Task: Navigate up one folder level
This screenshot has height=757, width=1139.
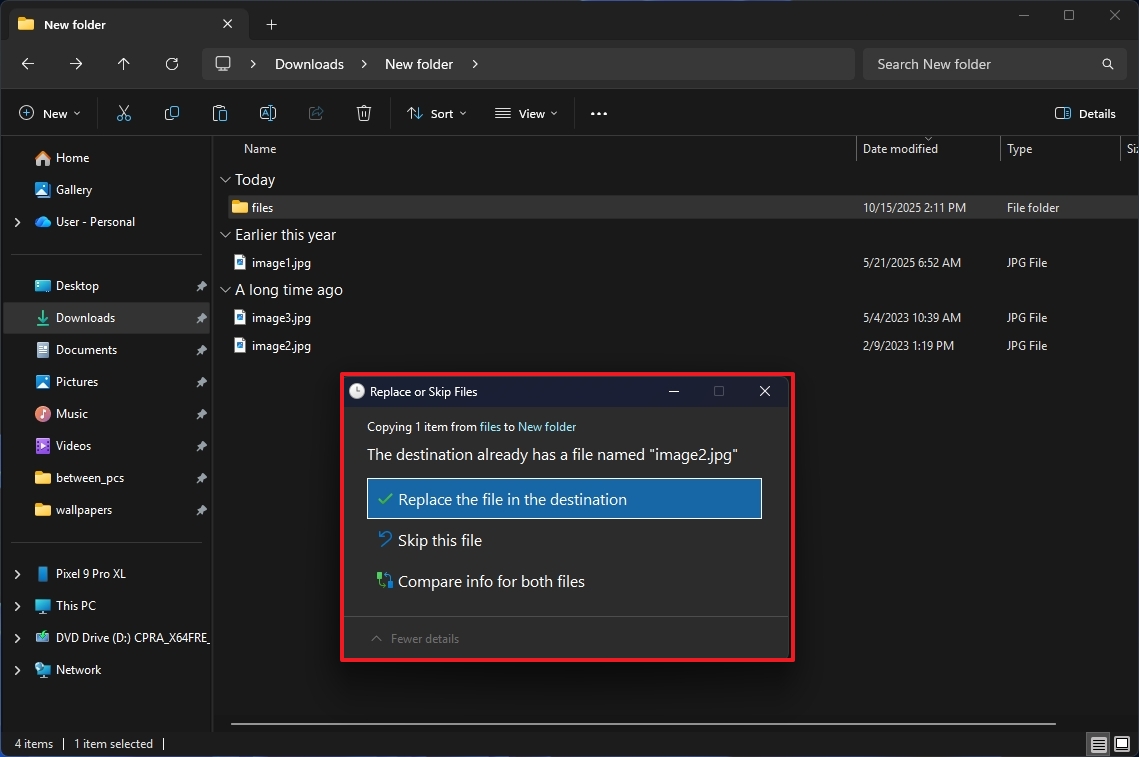Action: [x=123, y=63]
